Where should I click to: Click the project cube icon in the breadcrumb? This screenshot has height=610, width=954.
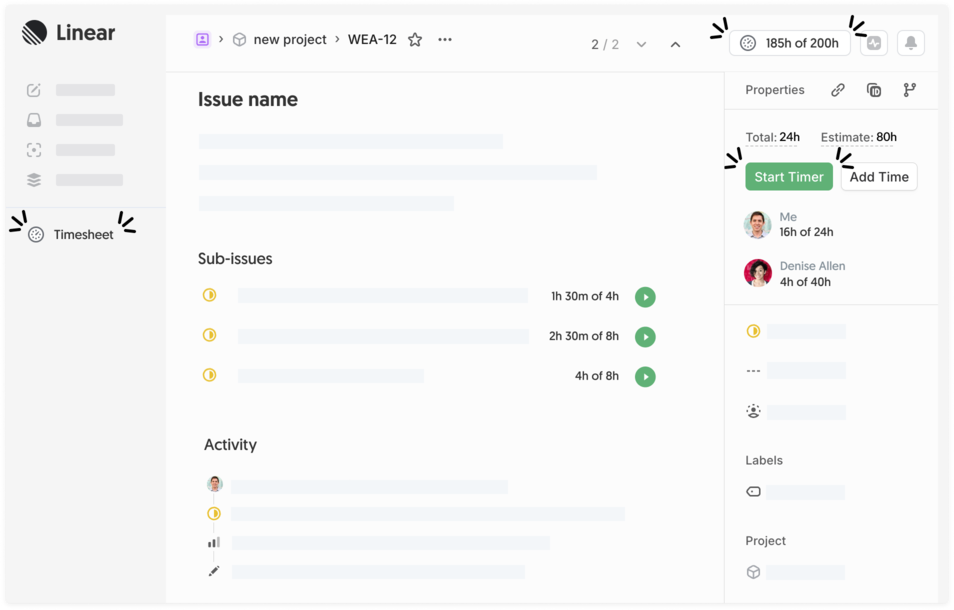coord(239,39)
